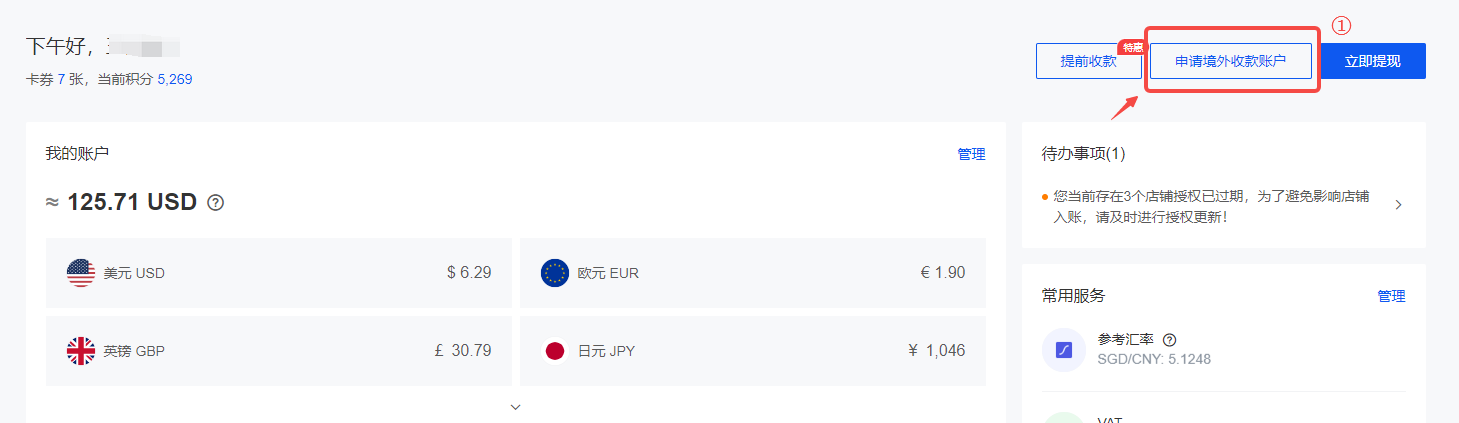This screenshot has height=423, width=1459.
Task: Click the points value 5,269 link
Action: [174, 79]
